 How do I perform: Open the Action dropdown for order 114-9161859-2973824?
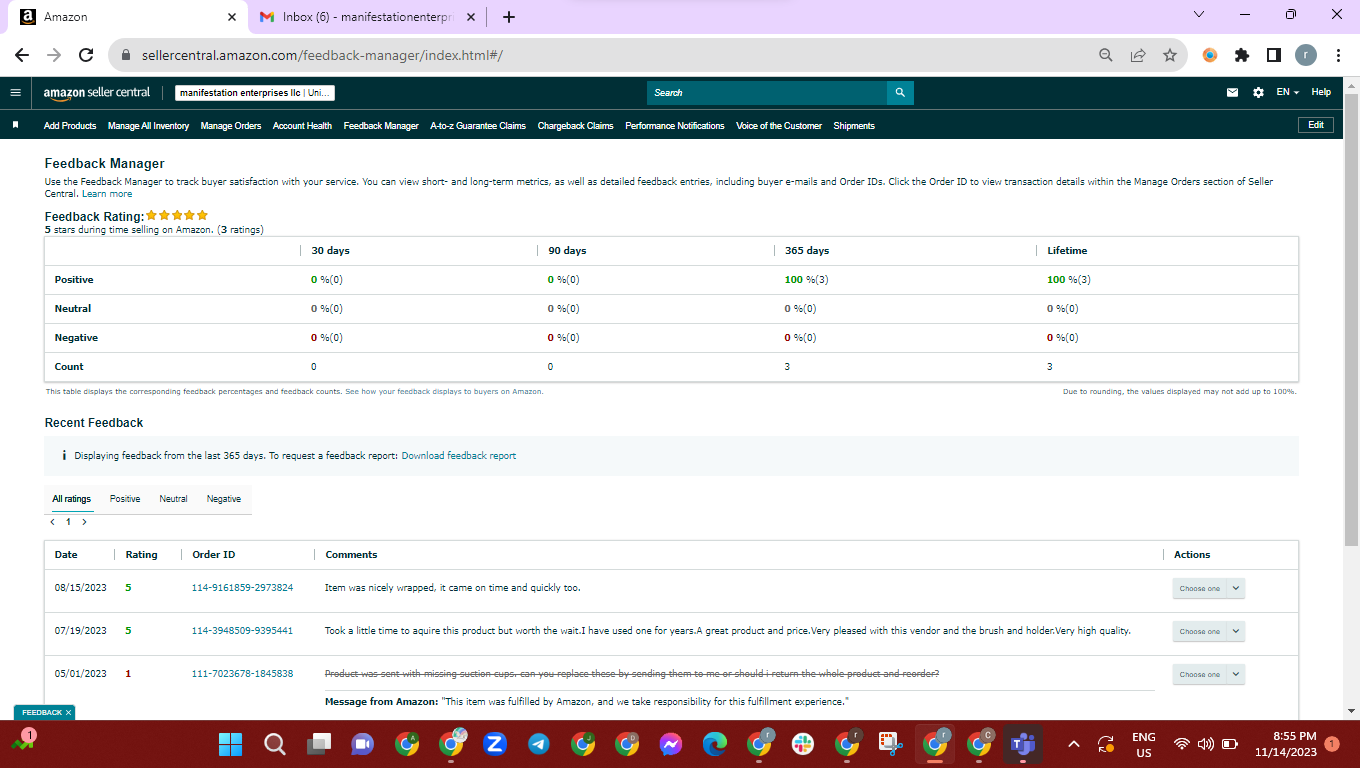(1208, 589)
